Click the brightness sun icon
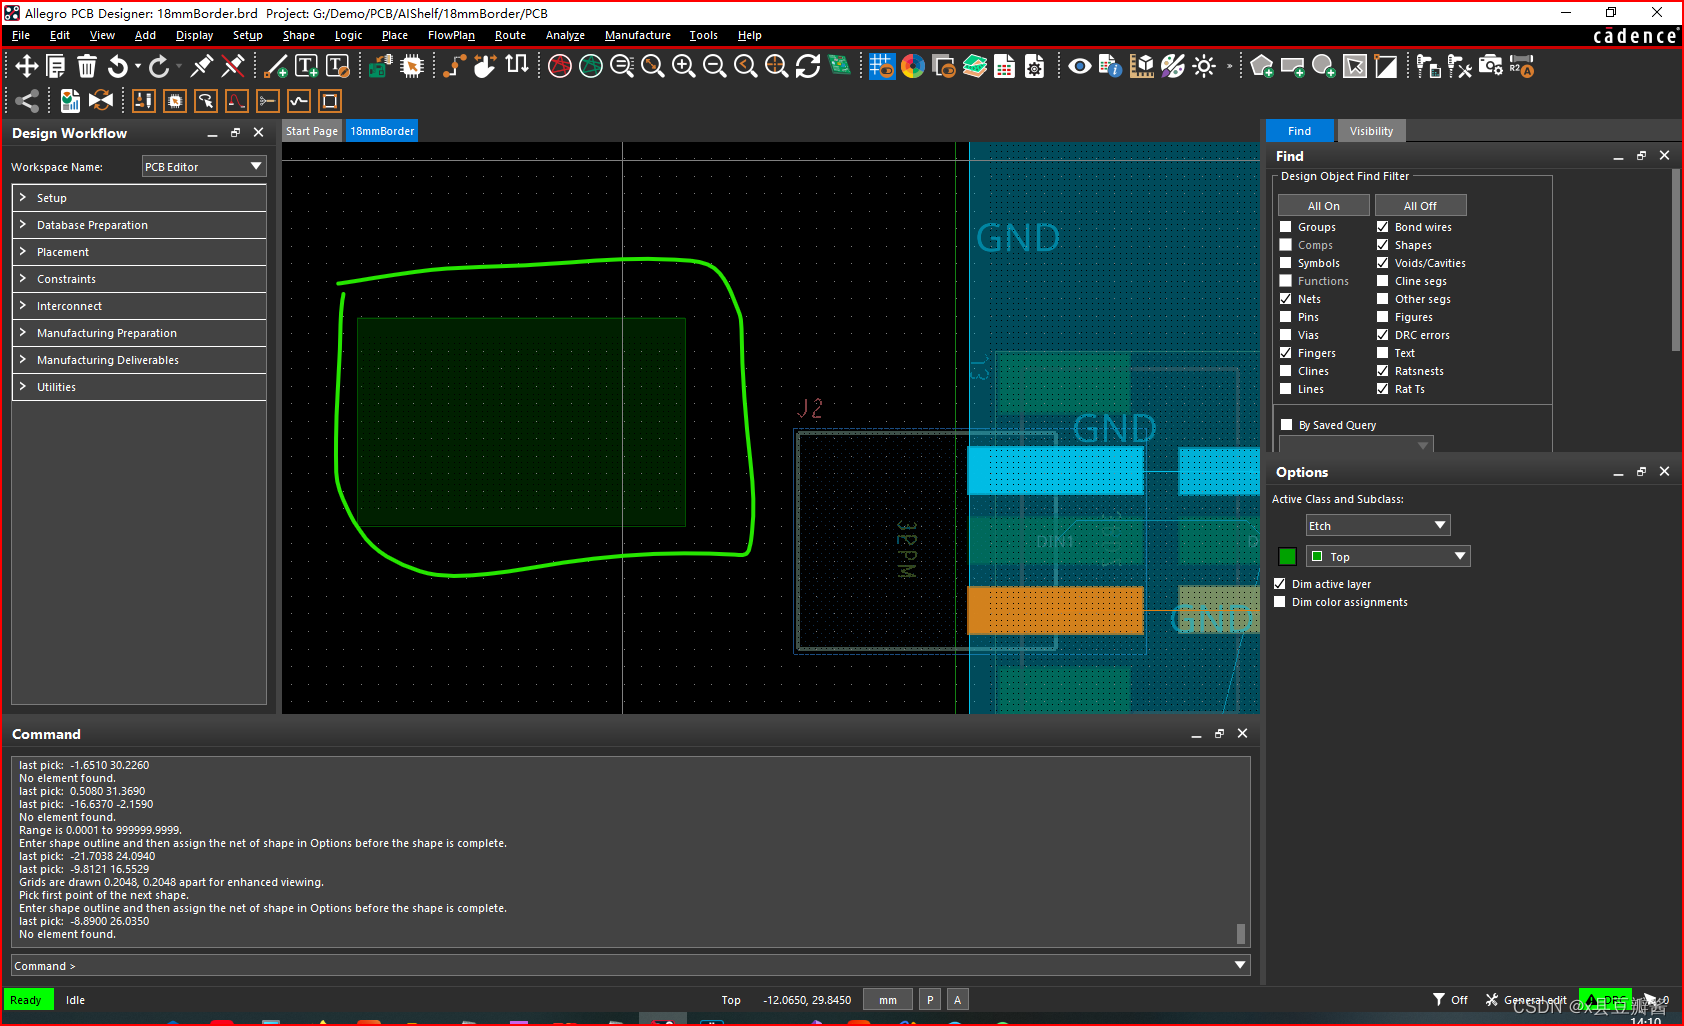The image size is (1684, 1026). click(1204, 66)
